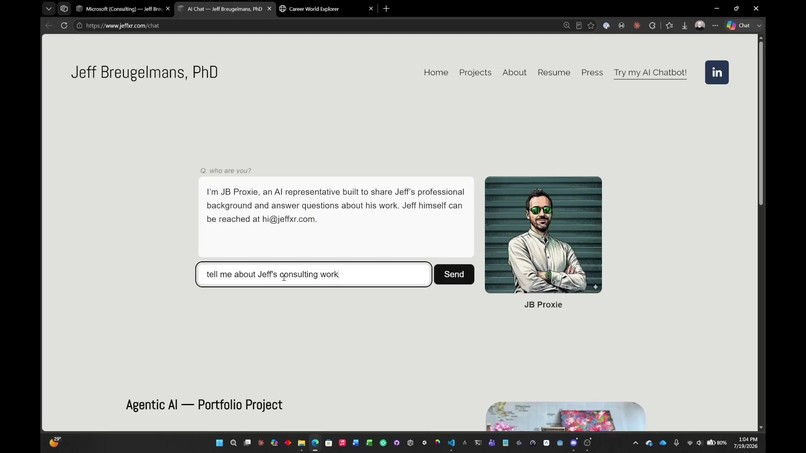The height and width of the screenshot is (453, 806).
Task: Open a new browser tab
Action: click(386, 9)
